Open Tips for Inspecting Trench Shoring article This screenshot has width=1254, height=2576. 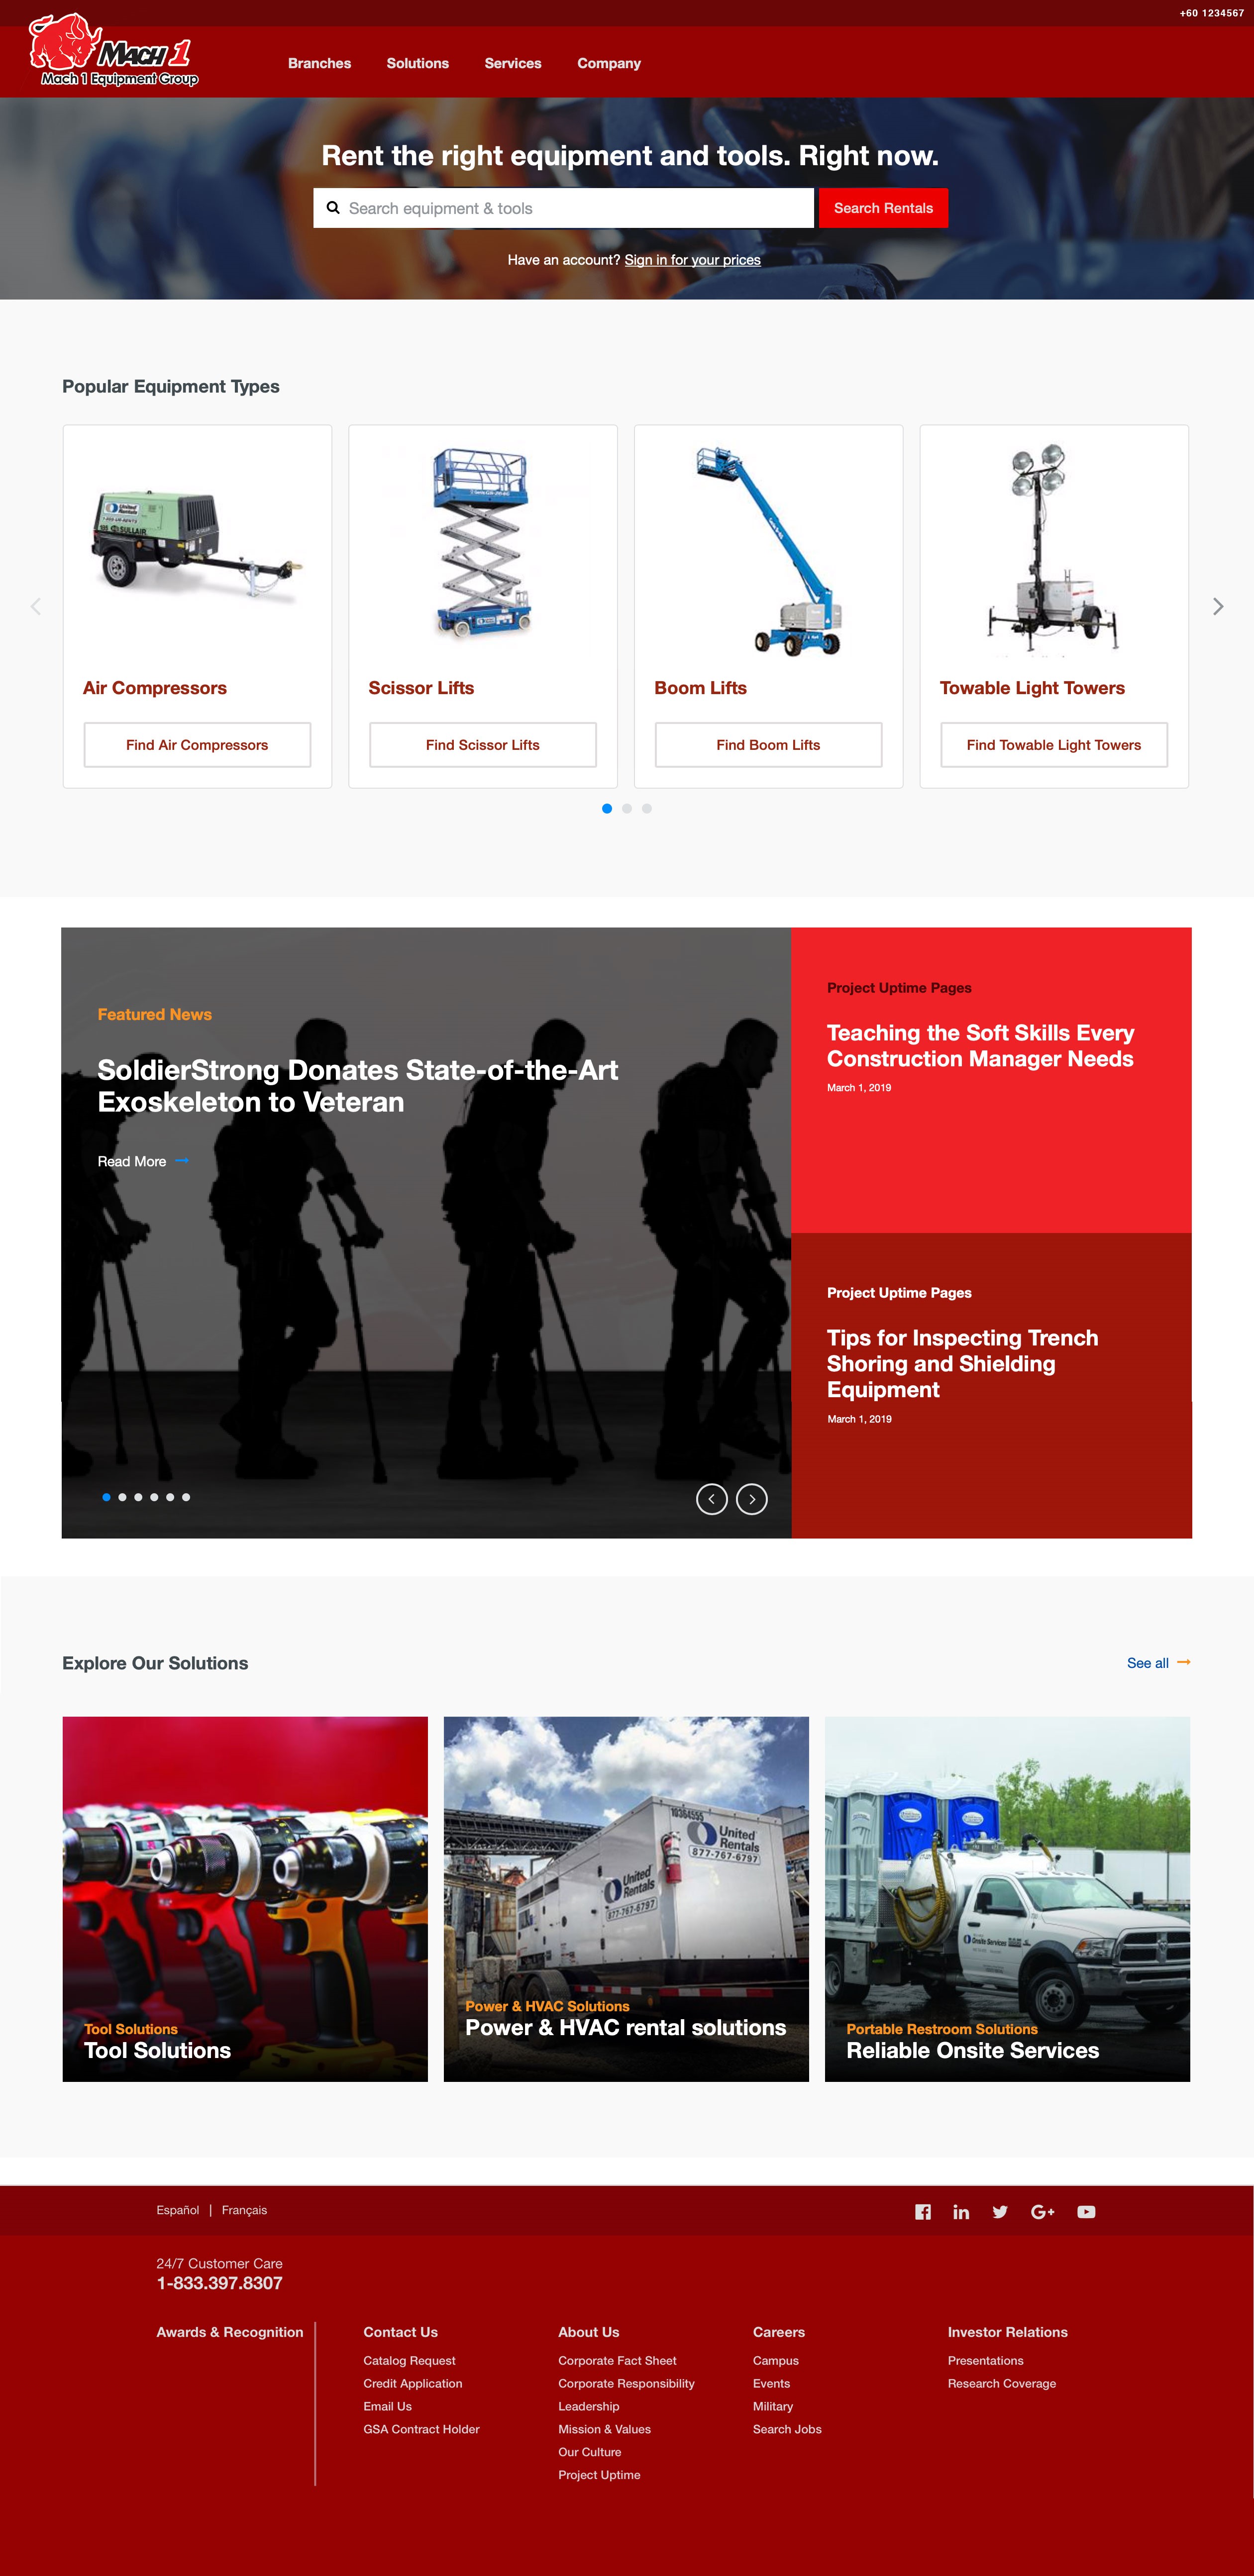coord(962,1364)
